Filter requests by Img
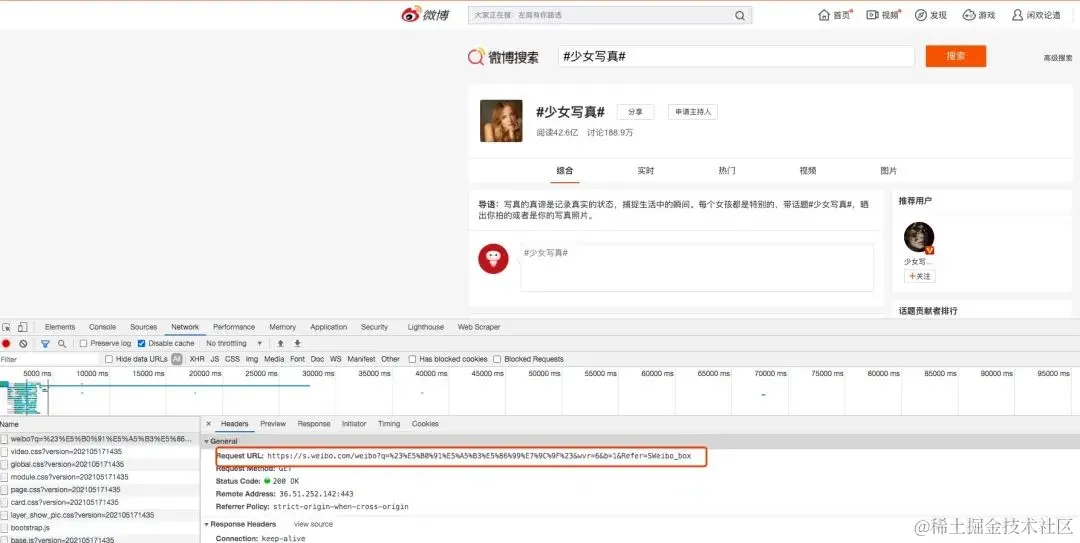Viewport: 1080px width, 543px height. [x=251, y=359]
